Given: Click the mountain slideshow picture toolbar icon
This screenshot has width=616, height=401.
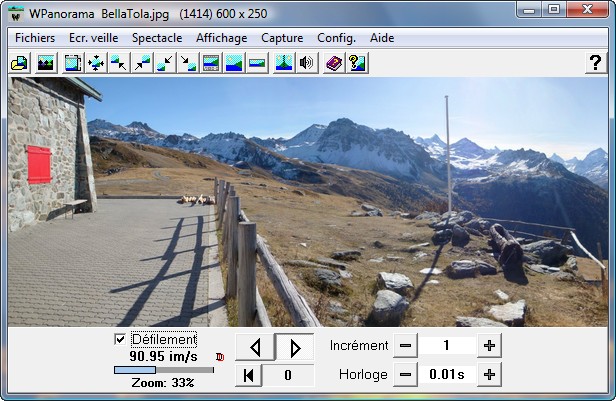Looking at the screenshot, I should pyautogui.click(x=45, y=63).
